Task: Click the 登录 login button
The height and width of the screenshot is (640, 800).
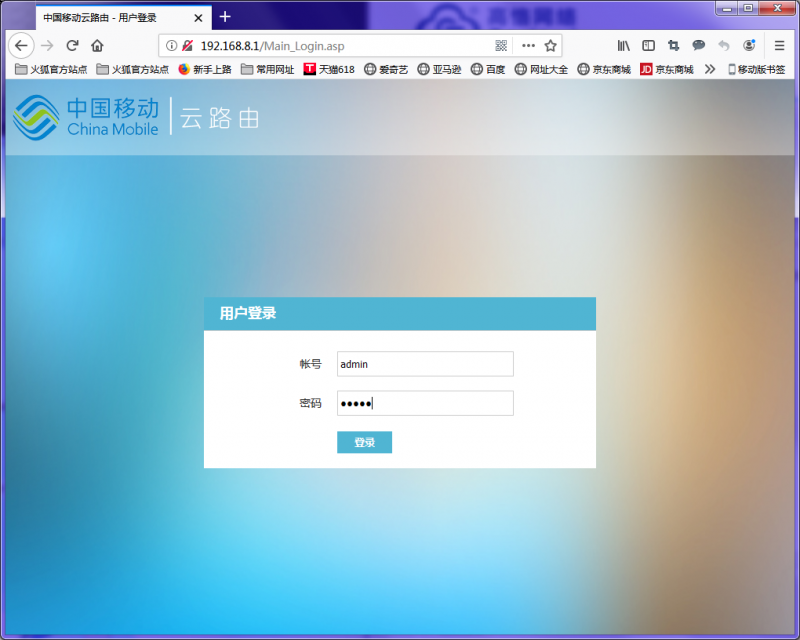Action: (x=364, y=442)
